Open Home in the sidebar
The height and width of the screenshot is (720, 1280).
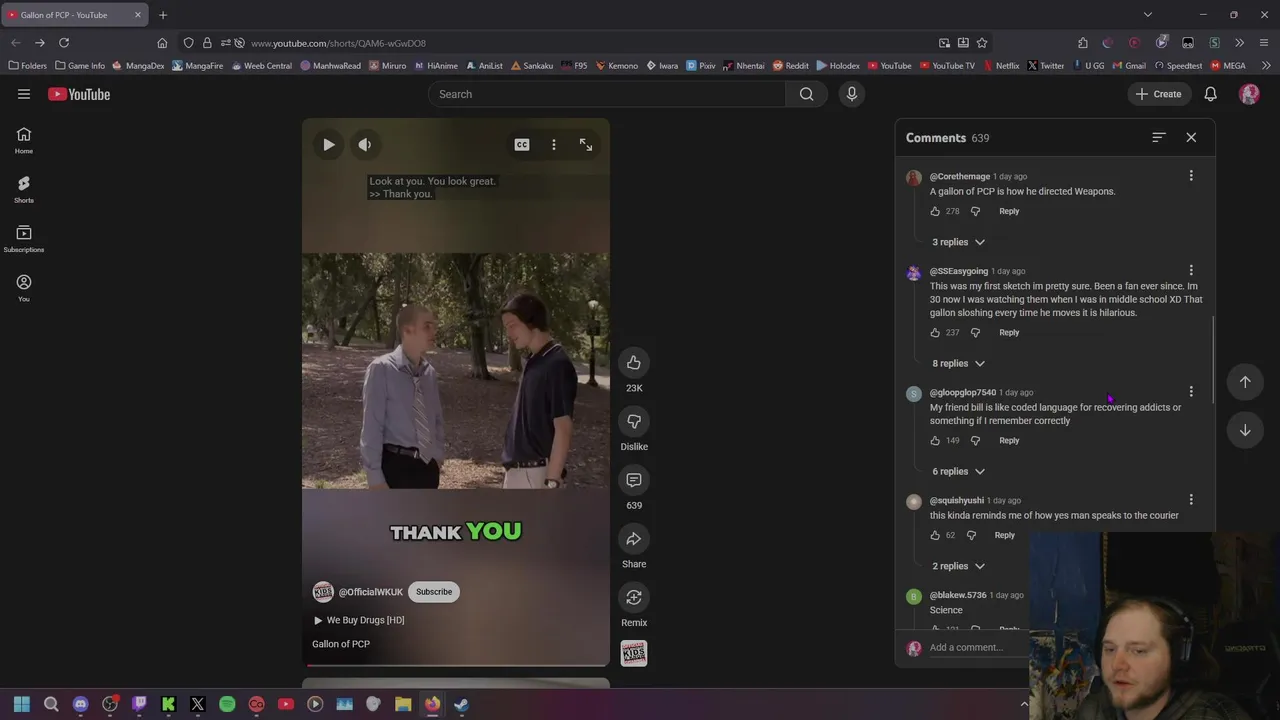click(24, 140)
